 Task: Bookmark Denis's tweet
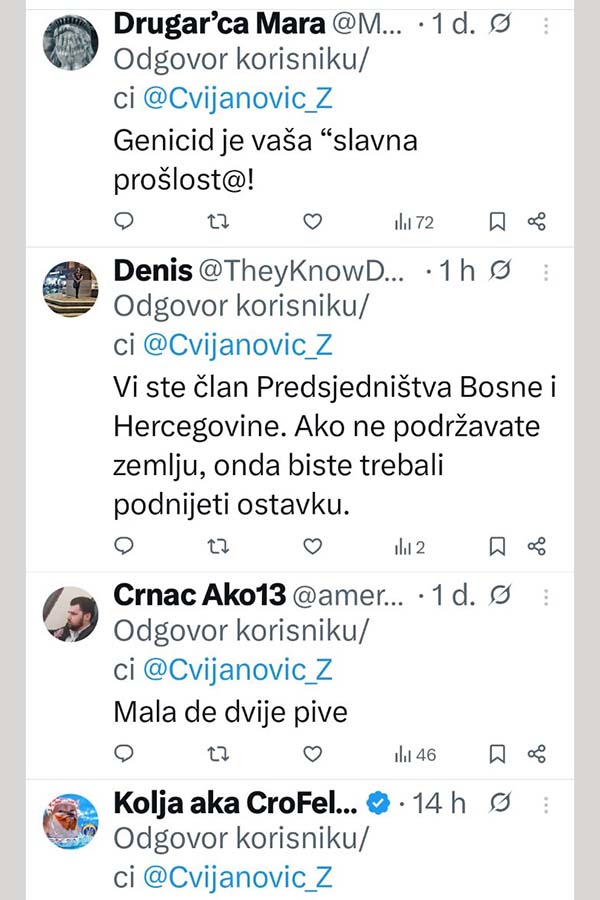[497, 546]
